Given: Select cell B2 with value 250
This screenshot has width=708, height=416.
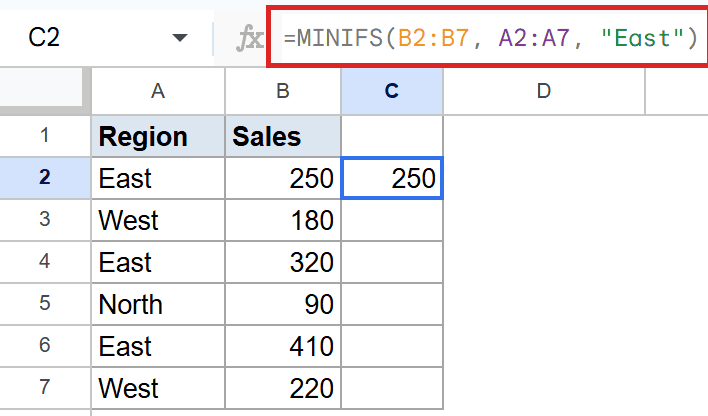Looking at the screenshot, I should click(283, 178).
